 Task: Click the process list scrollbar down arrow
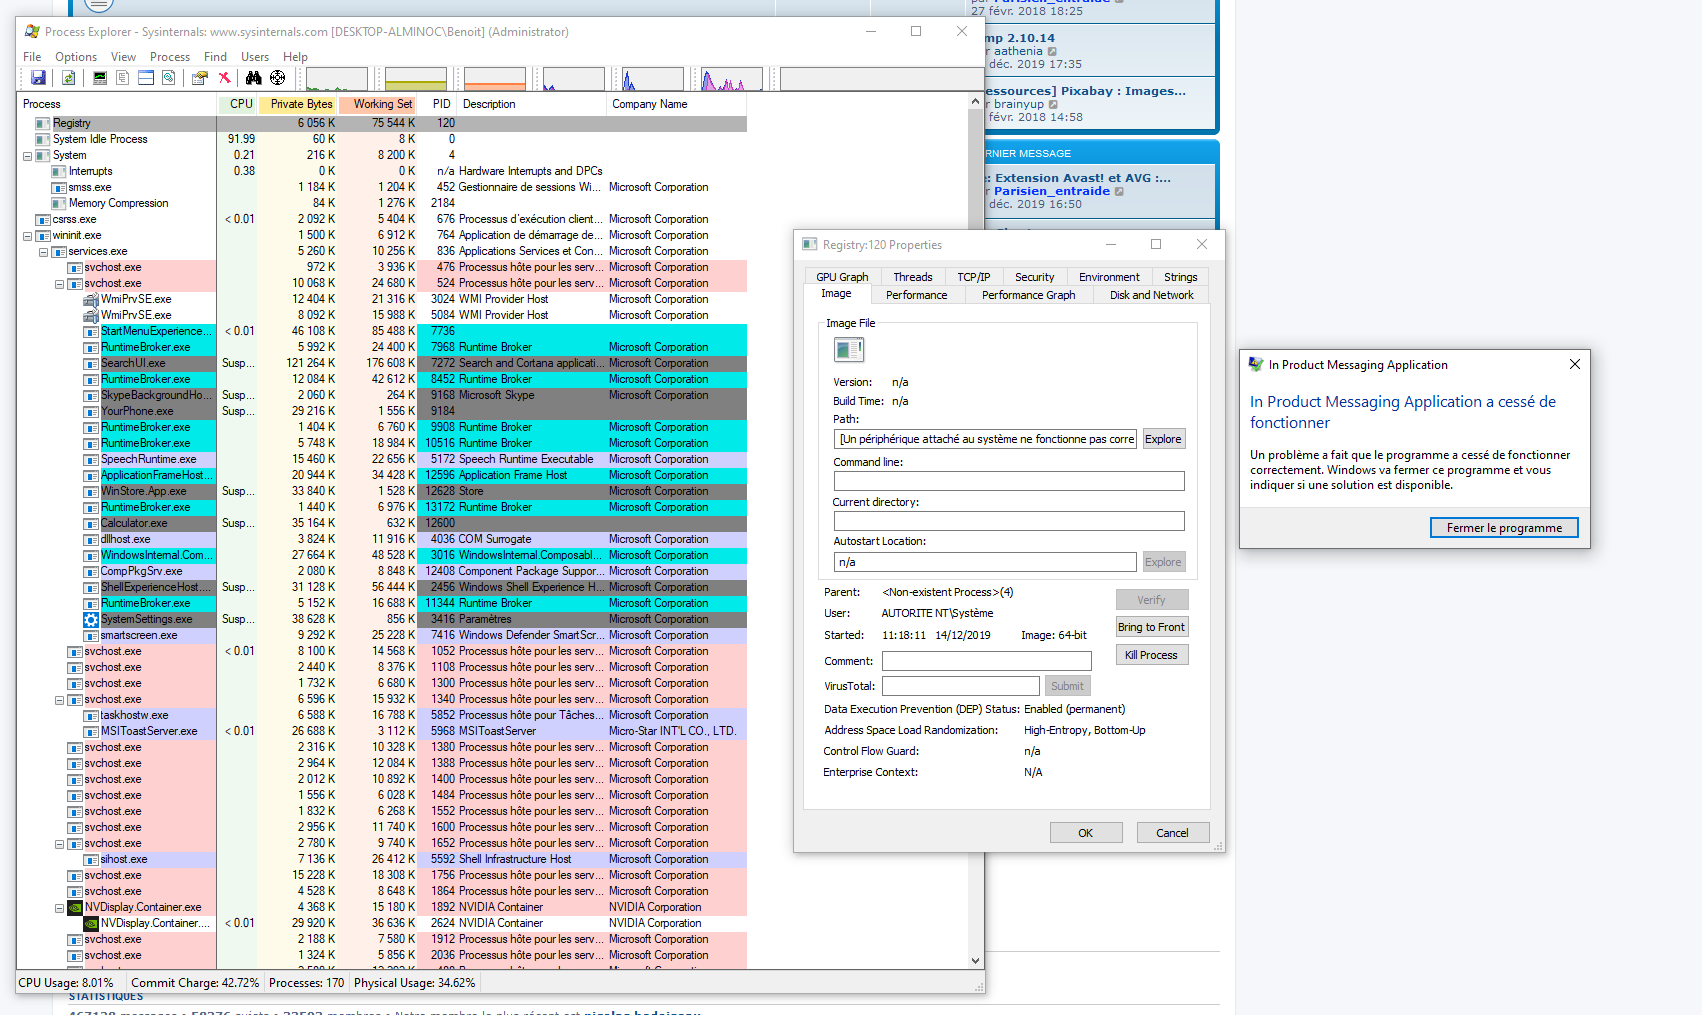(976, 961)
